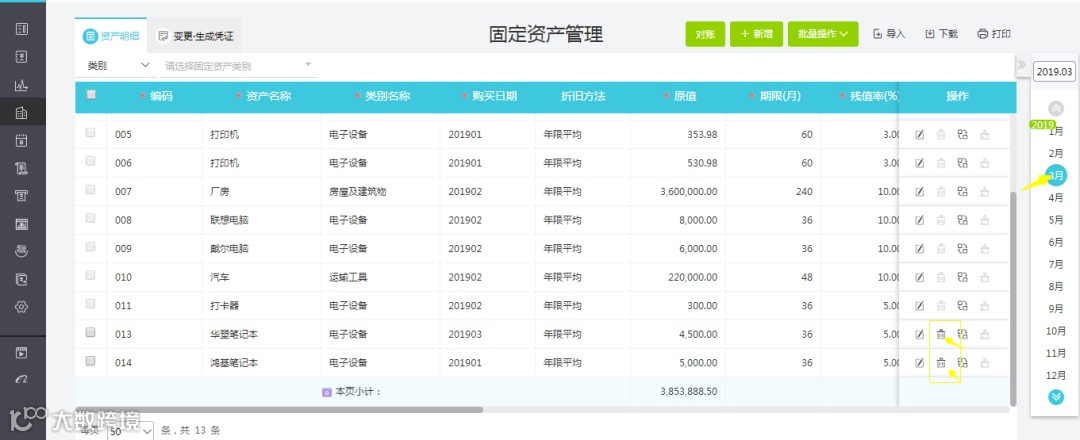Select month 2月 in period list
This screenshot has width=1080, height=440.
(1055, 153)
